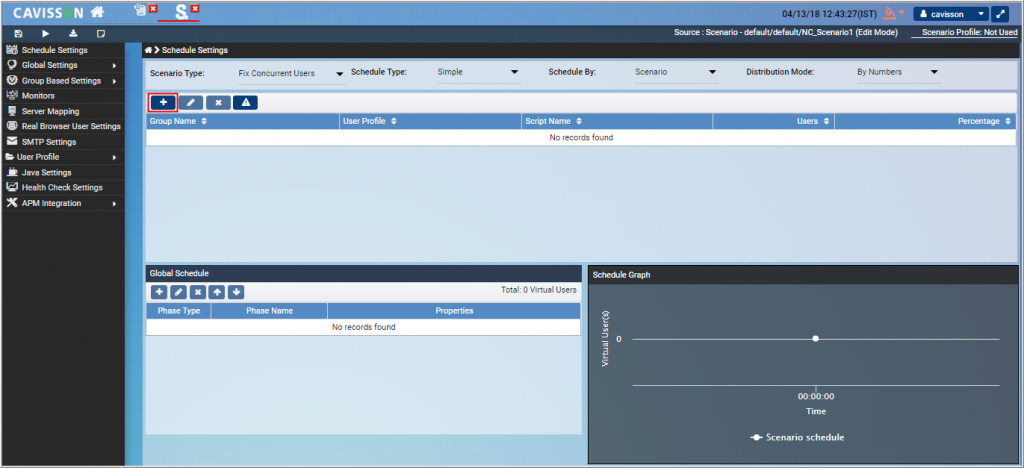This screenshot has width=1024, height=468.
Task: Open the theme color paint bucket picker
Action: (890, 14)
